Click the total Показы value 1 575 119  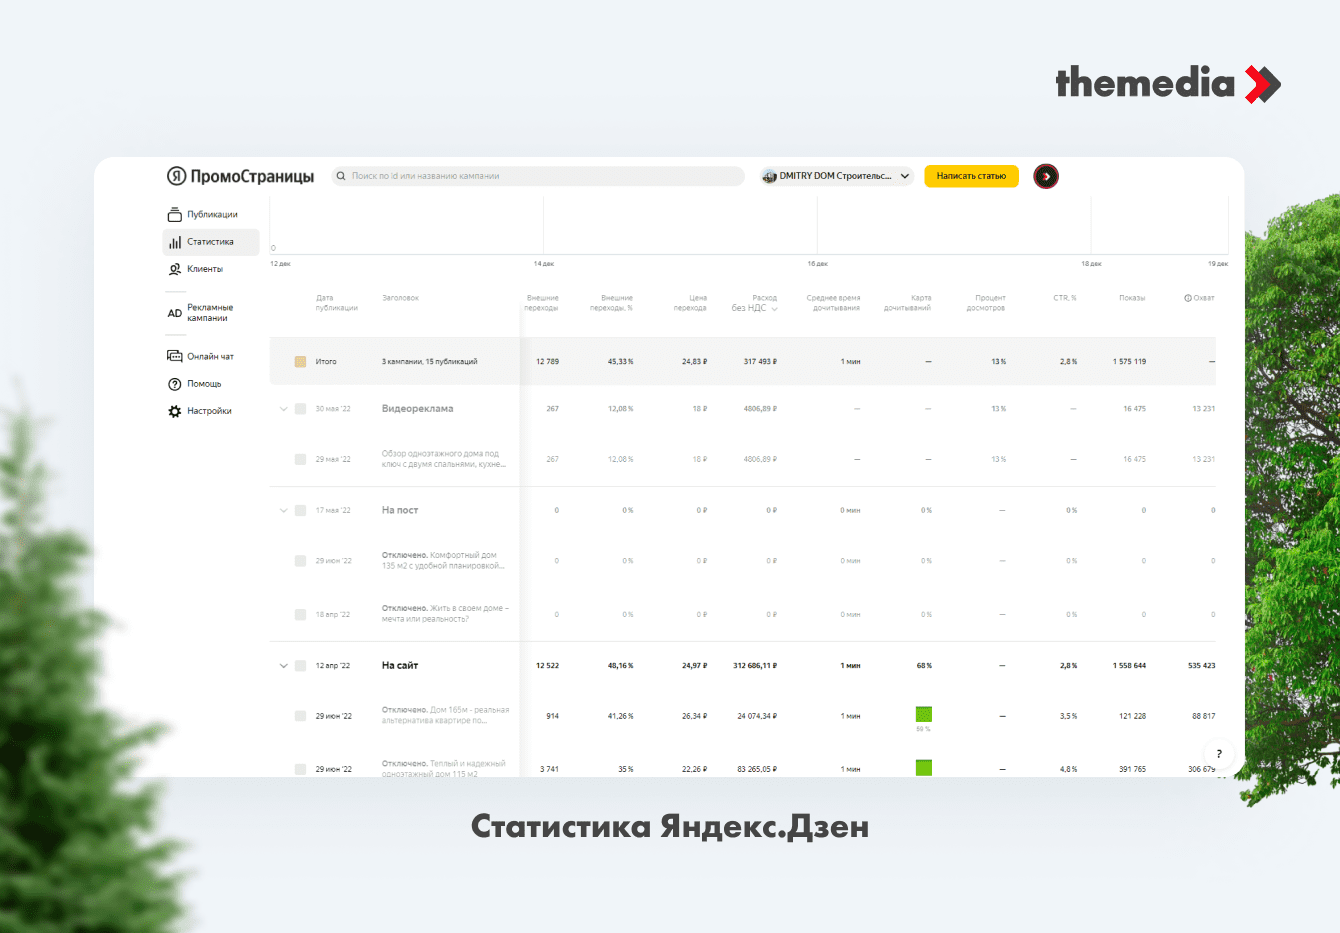(x=1129, y=362)
